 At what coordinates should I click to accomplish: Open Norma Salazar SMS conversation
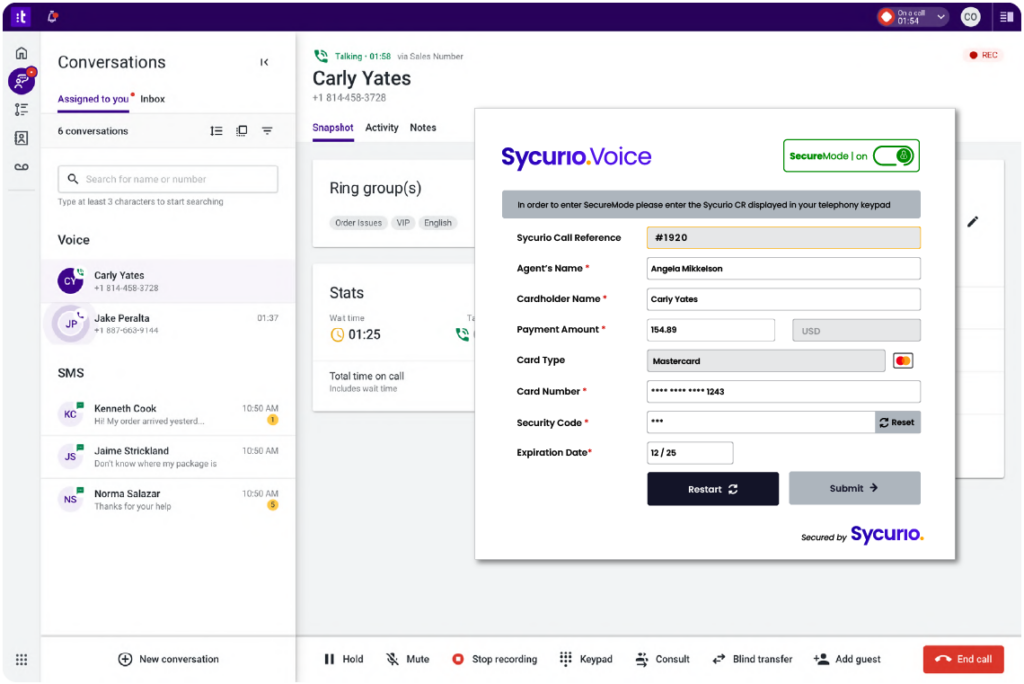coord(168,499)
